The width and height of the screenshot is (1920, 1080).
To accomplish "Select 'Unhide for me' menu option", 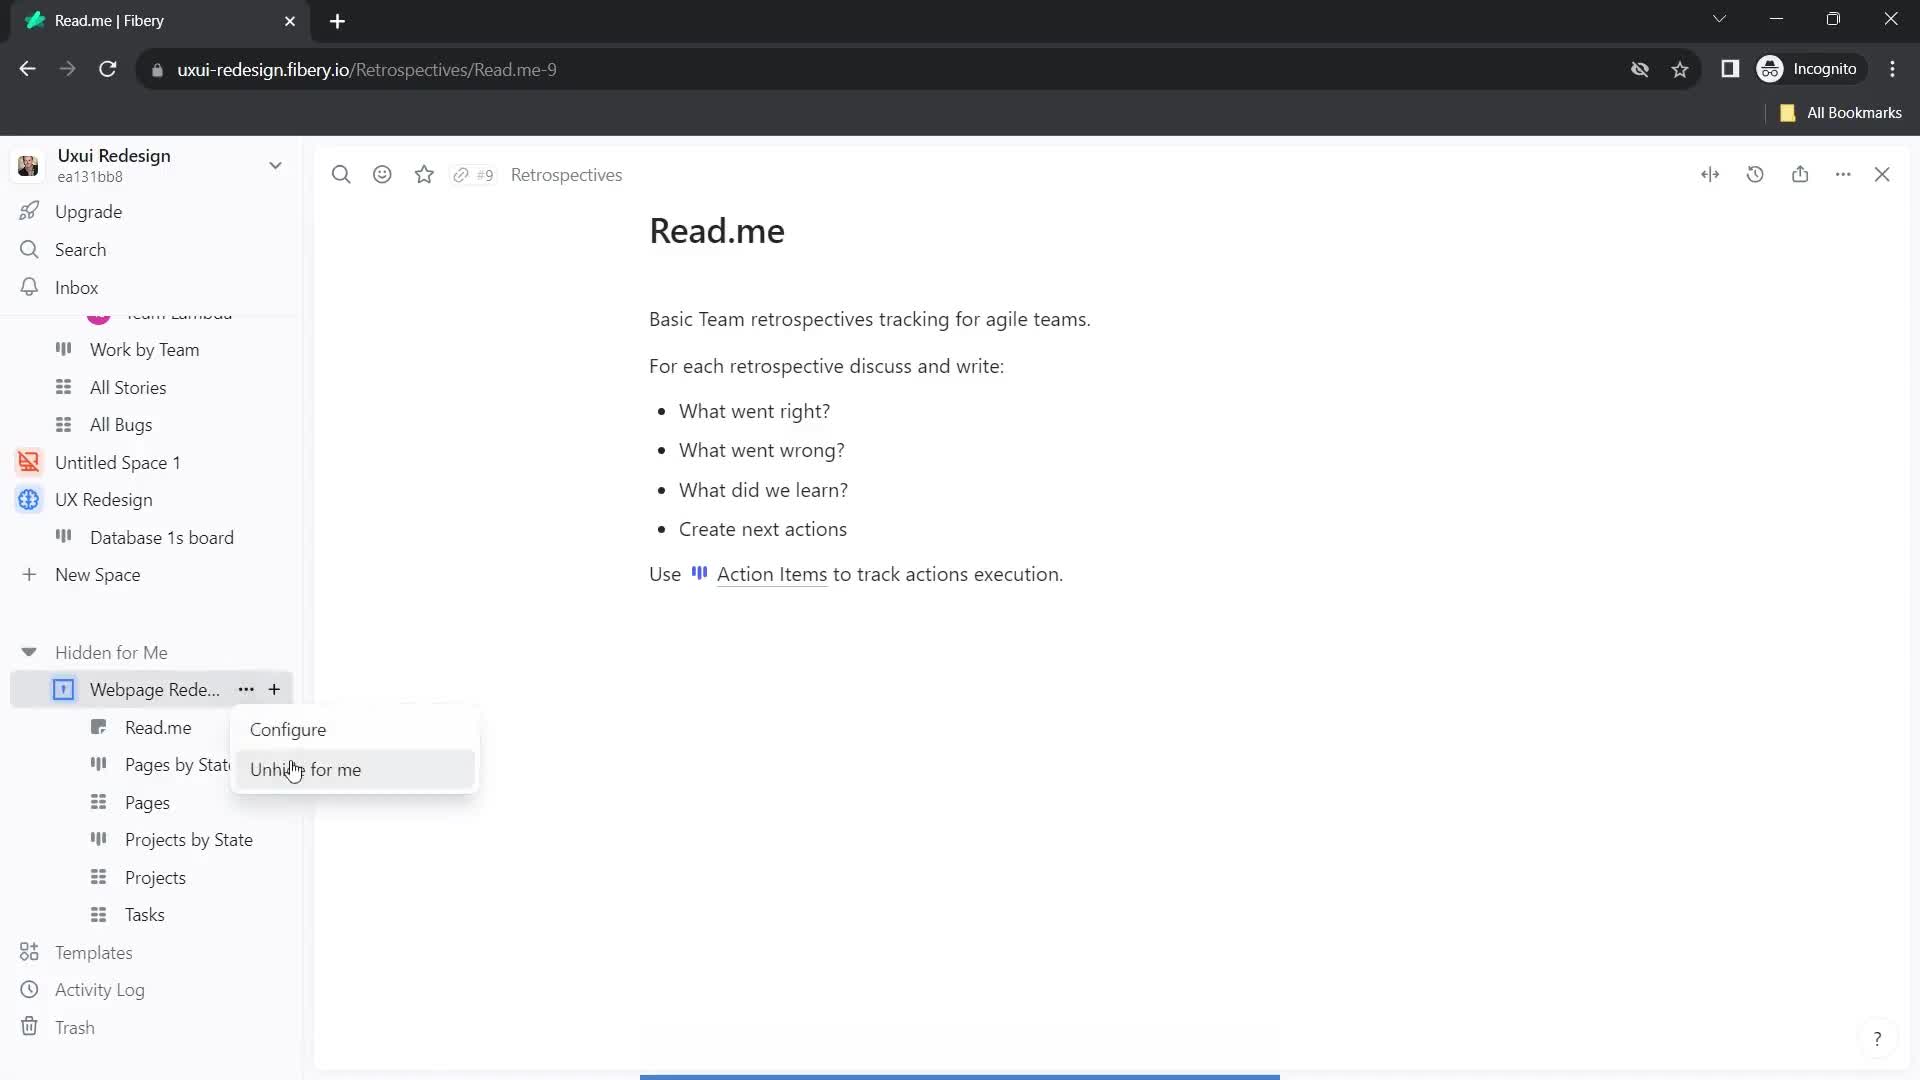I will (x=306, y=769).
